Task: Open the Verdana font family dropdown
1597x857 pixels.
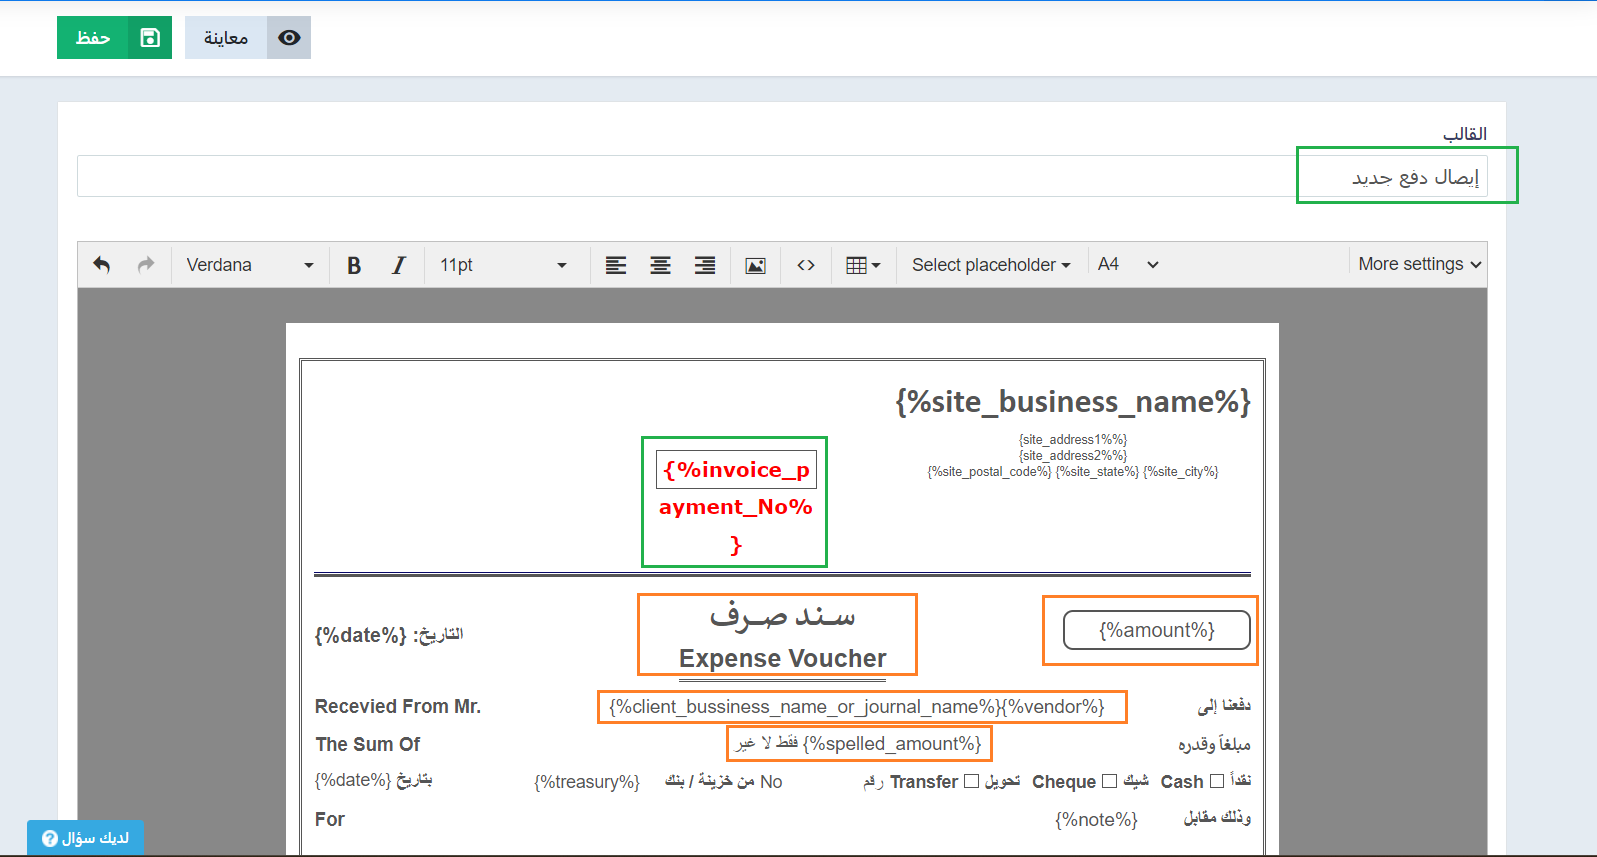Action: [250, 265]
